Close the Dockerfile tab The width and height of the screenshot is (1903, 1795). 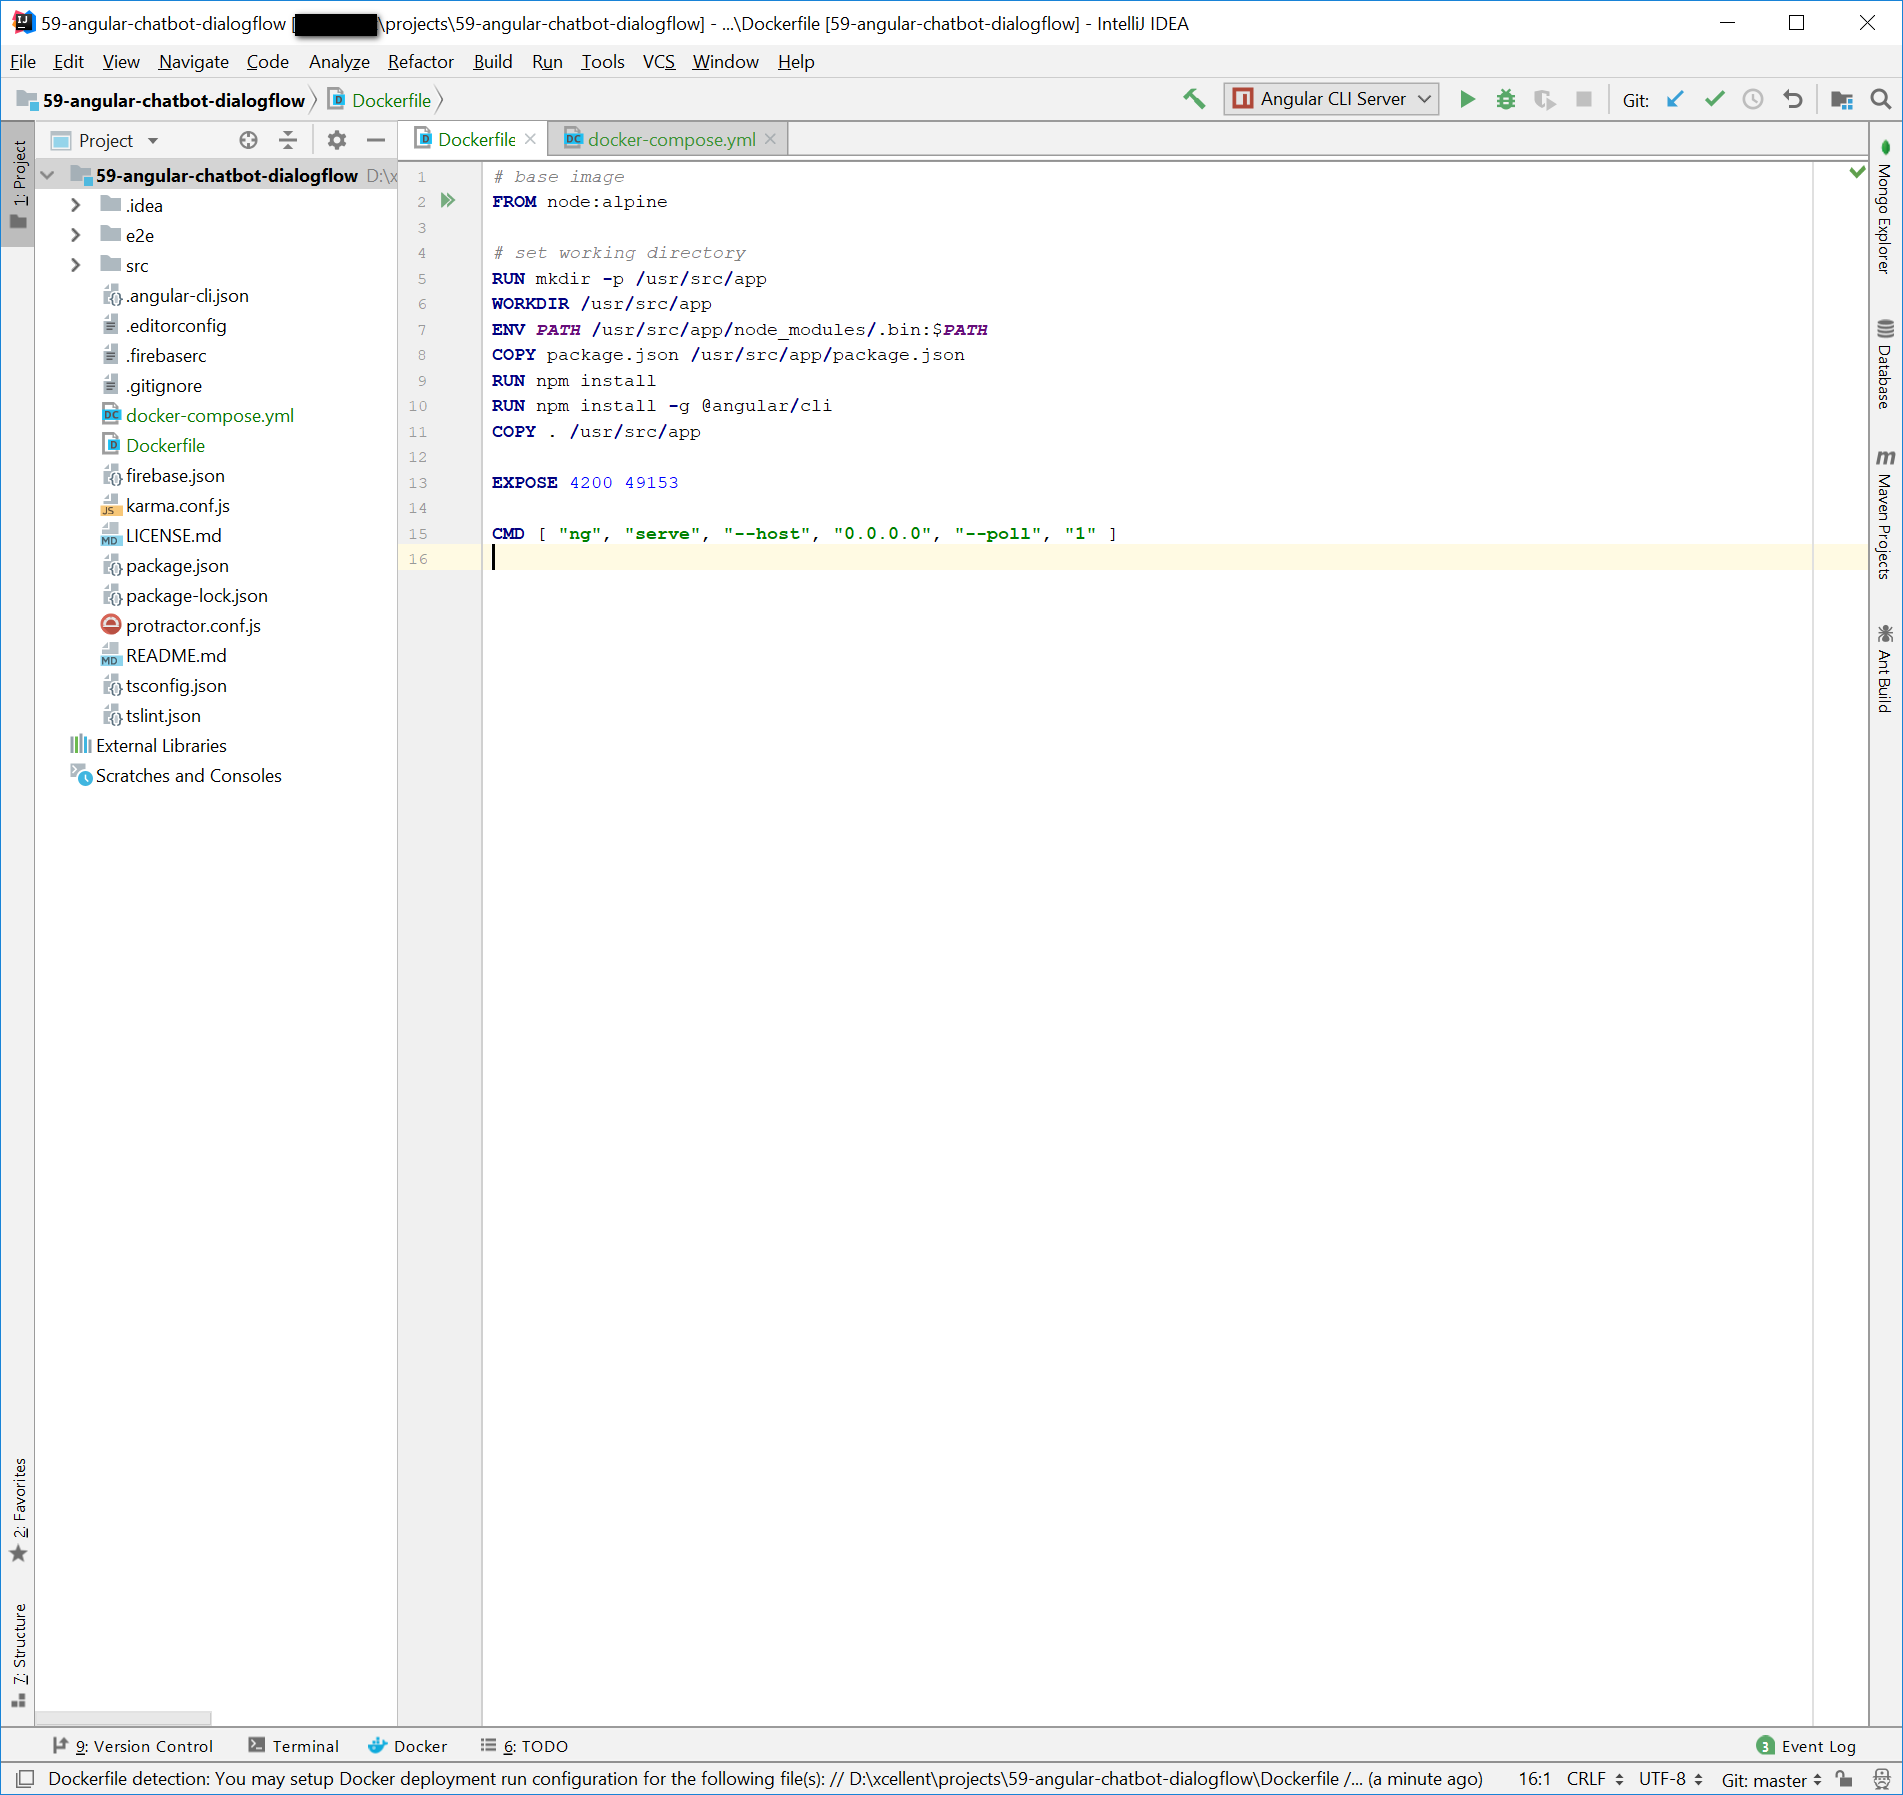point(530,139)
